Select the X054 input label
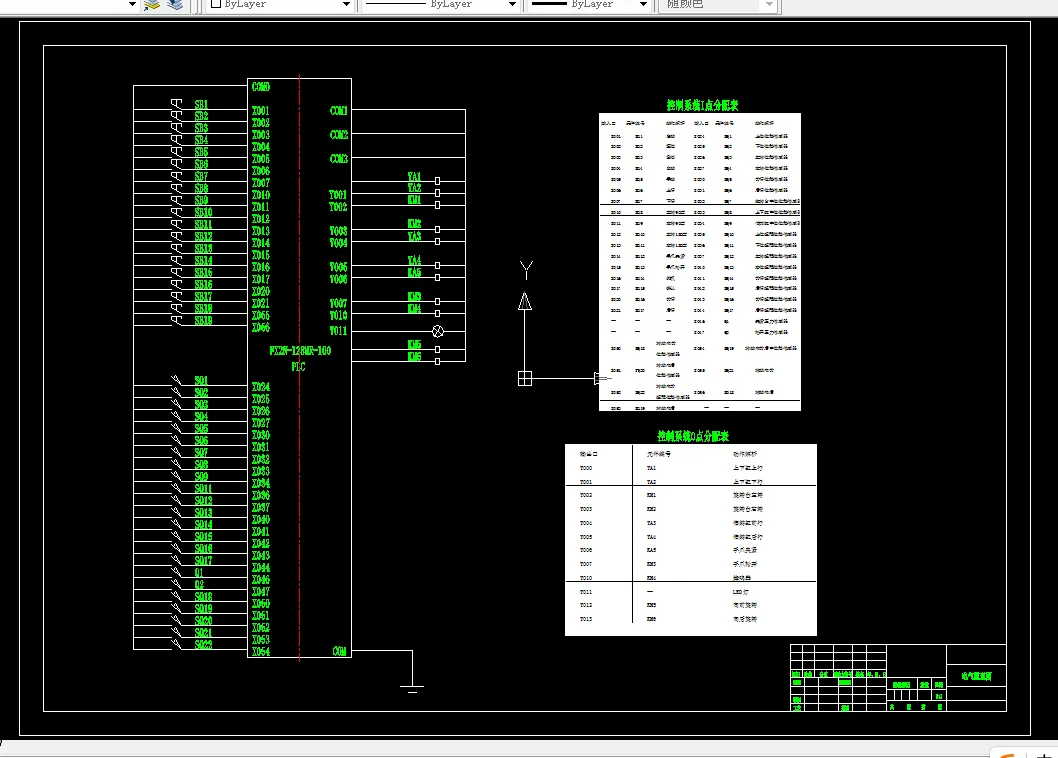Image resolution: width=1058 pixels, height=758 pixels. click(260, 651)
